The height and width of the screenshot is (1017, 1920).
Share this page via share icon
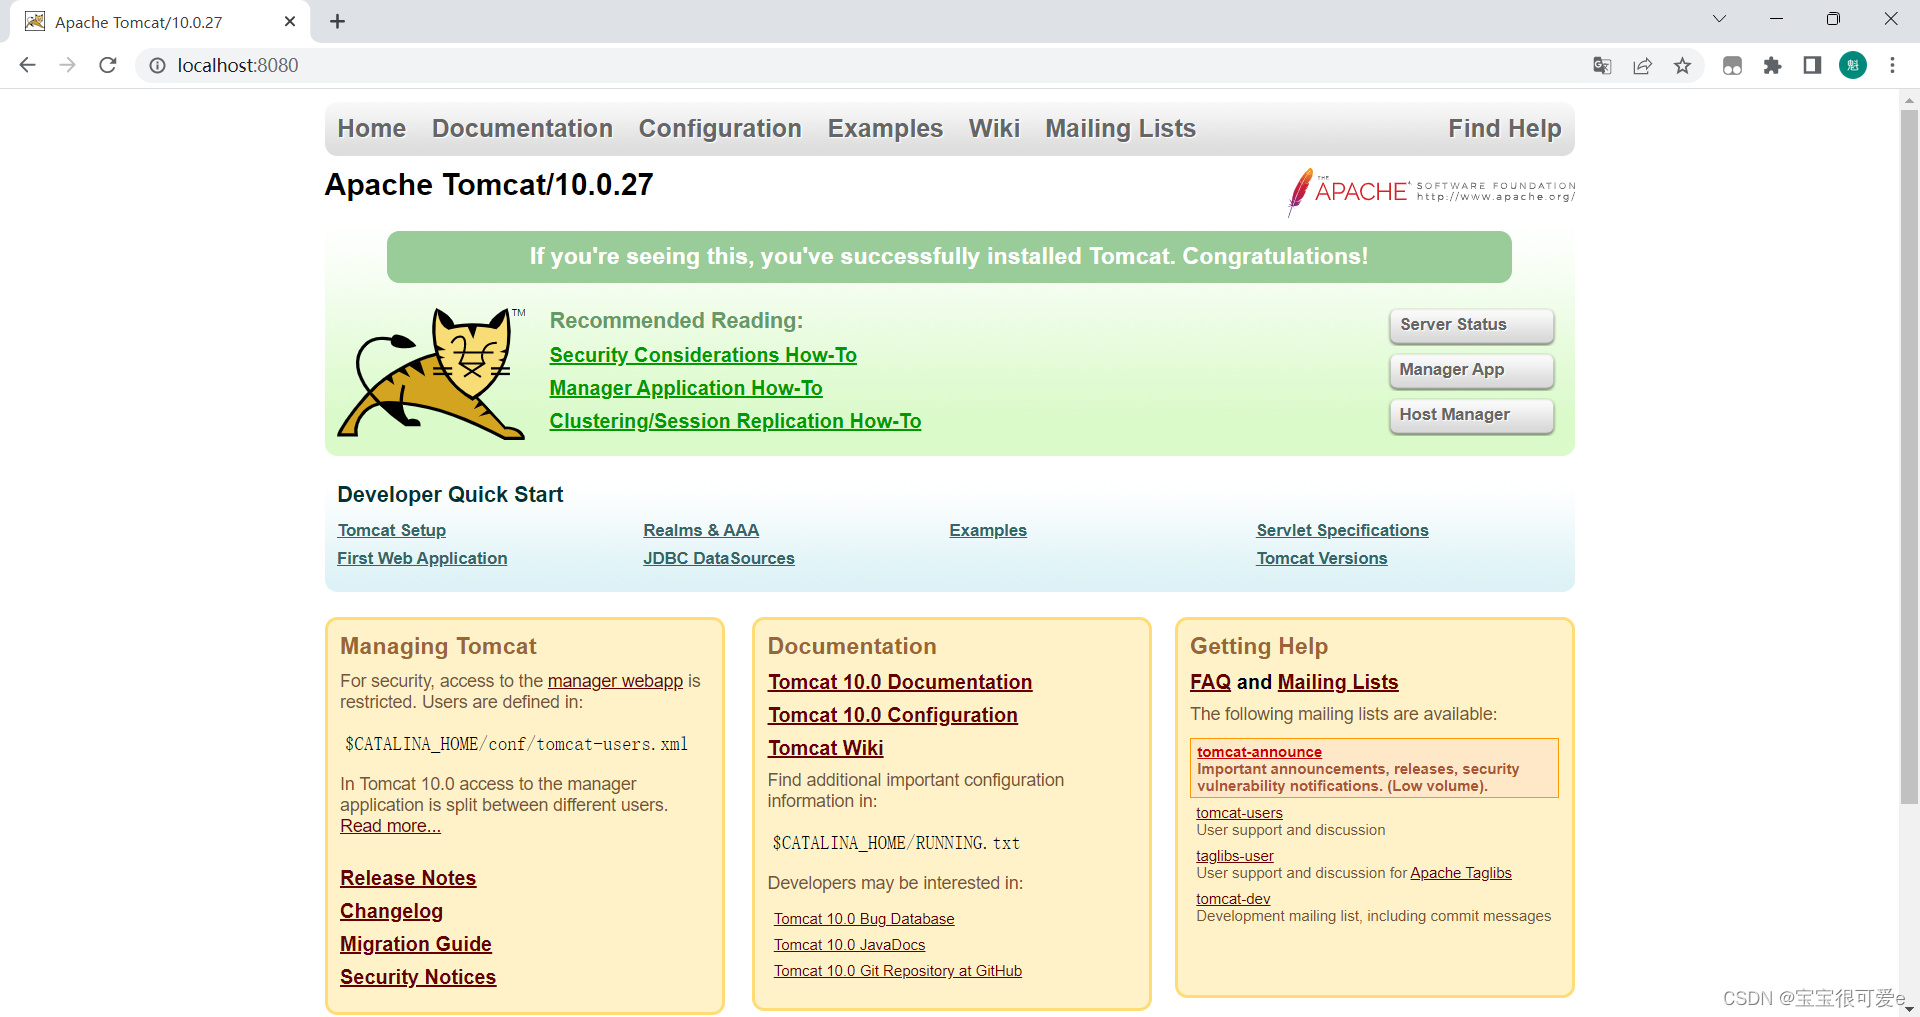point(1642,65)
